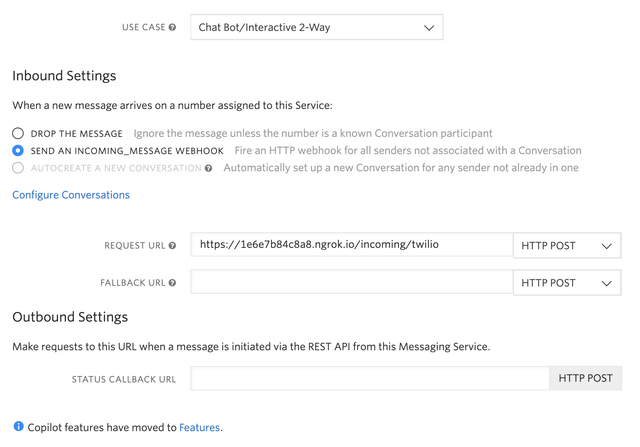The width and height of the screenshot is (640, 447).
Task: Click the help icon next to USE CASE
Action: 172,27
